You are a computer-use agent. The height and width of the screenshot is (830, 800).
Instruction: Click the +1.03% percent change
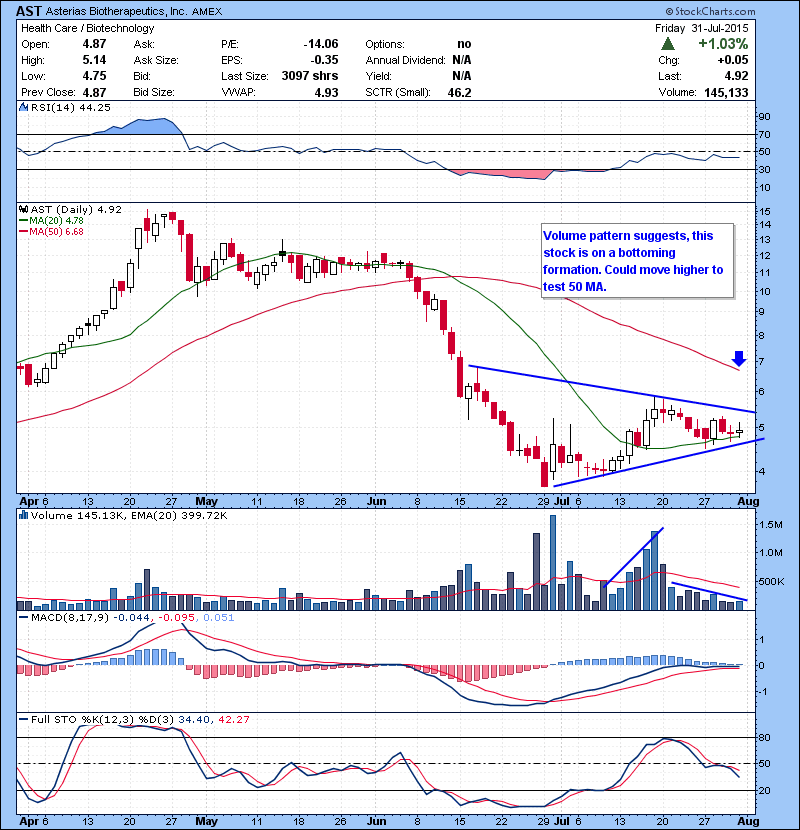(723, 43)
